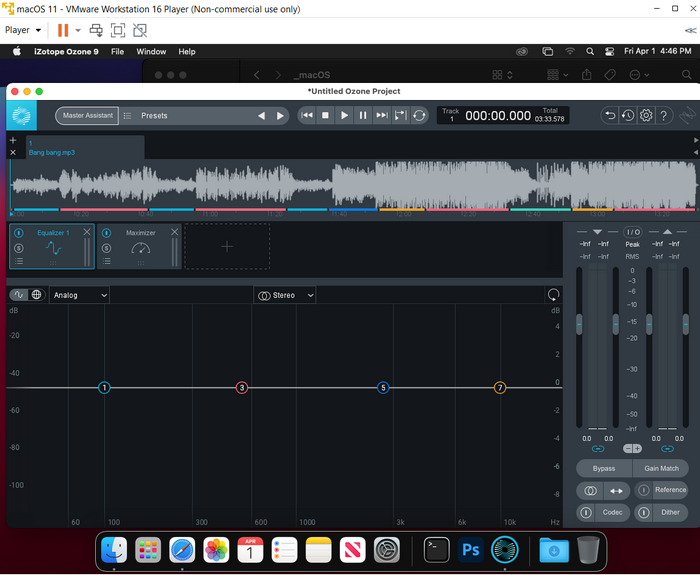700x575 pixels.
Task: Open the preset list icon beside Presets
Action: coord(127,116)
